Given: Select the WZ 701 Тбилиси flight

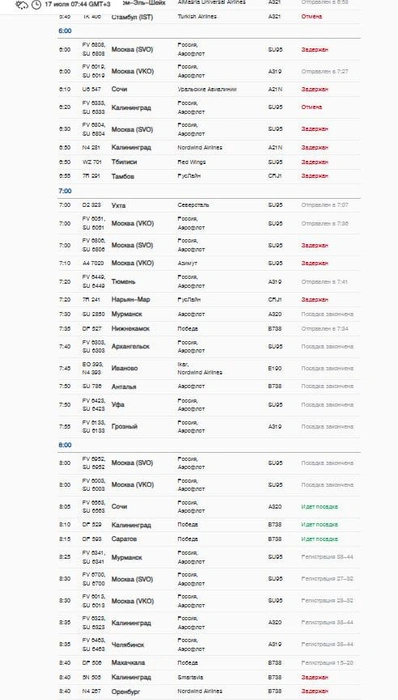Looking at the screenshot, I should pos(209,162).
